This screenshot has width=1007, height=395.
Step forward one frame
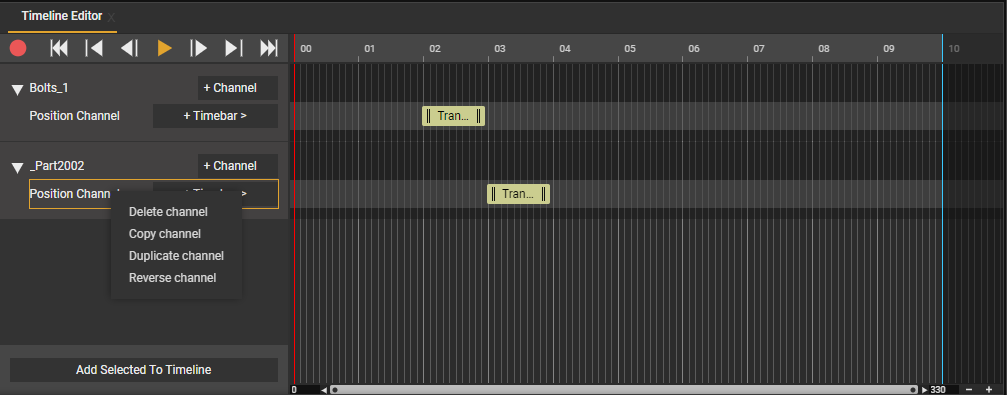pyautogui.click(x=198, y=48)
